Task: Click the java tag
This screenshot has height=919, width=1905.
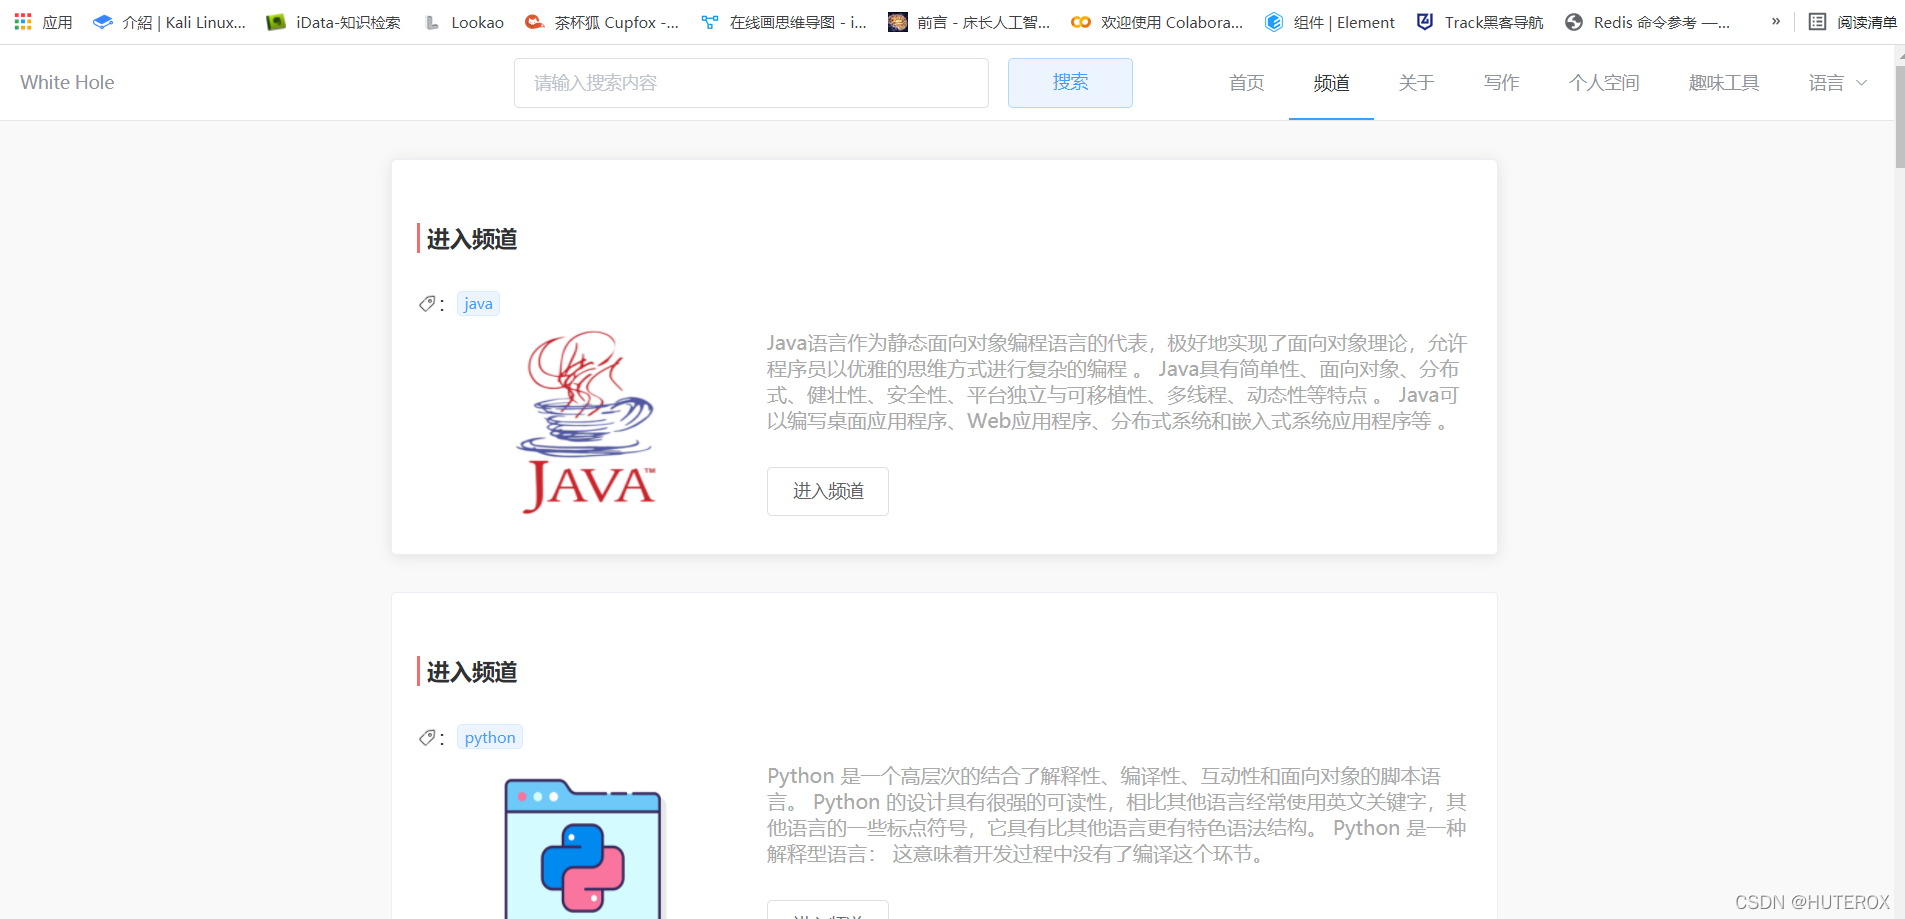Action: (x=478, y=303)
